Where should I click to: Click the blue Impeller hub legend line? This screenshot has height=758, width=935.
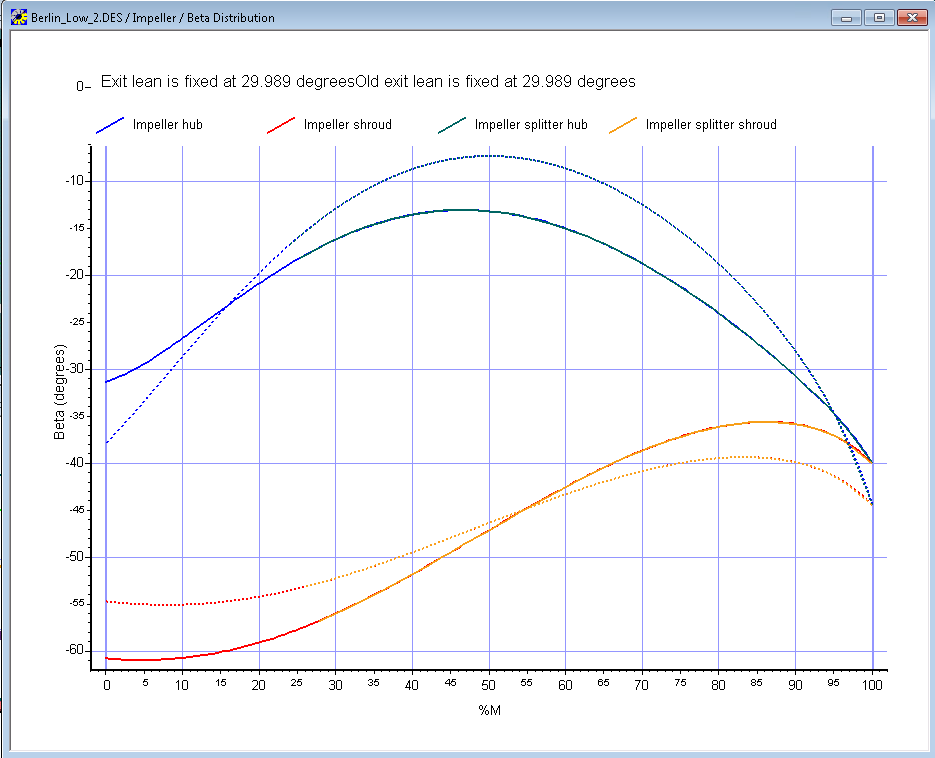[x=110, y=125]
